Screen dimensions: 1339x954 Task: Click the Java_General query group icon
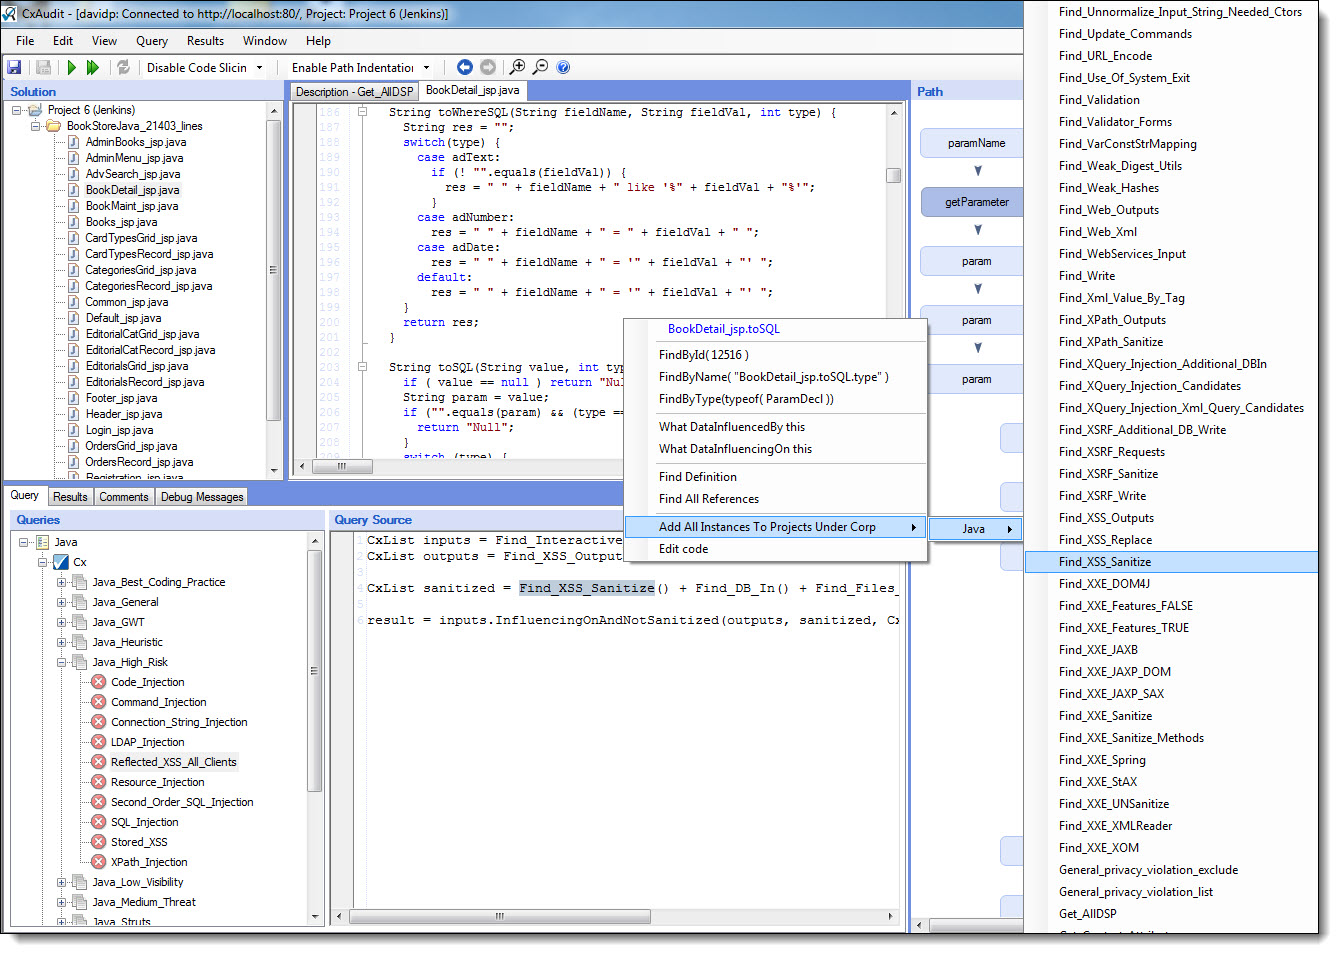79,602
